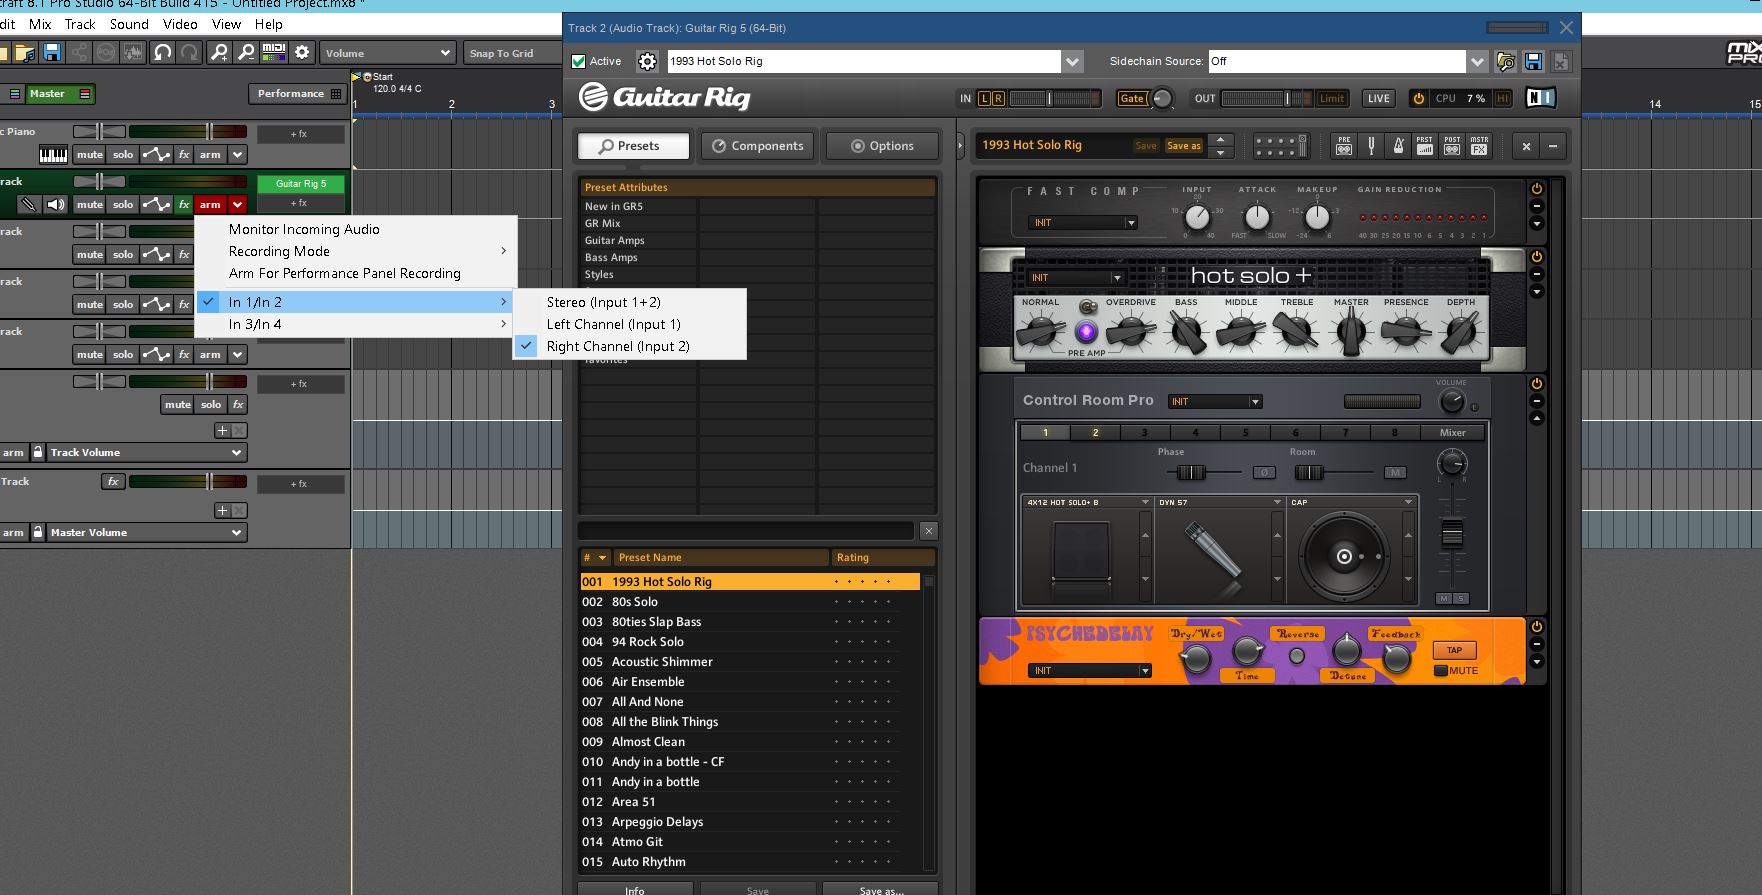Select Monitor Incoming Audio menu item
The height and width of the screenshot is (895, 1762).
(x=304, y=229)
